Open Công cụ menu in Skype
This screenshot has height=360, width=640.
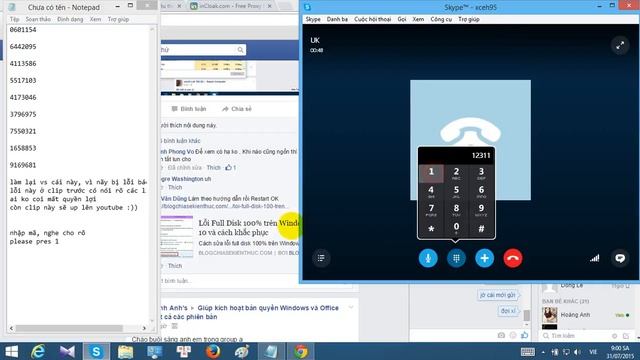(441, 19)
